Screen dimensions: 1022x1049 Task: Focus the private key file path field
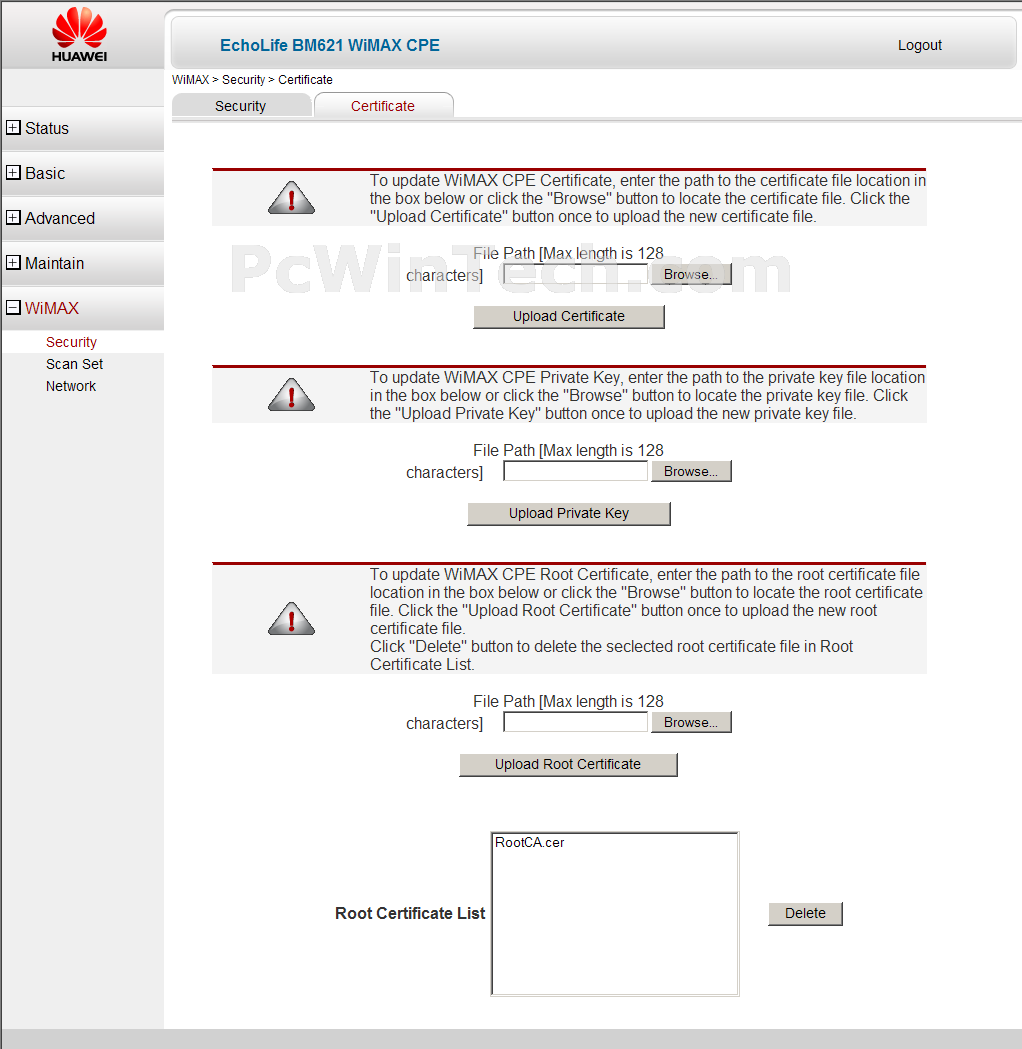tap(575, 471)
